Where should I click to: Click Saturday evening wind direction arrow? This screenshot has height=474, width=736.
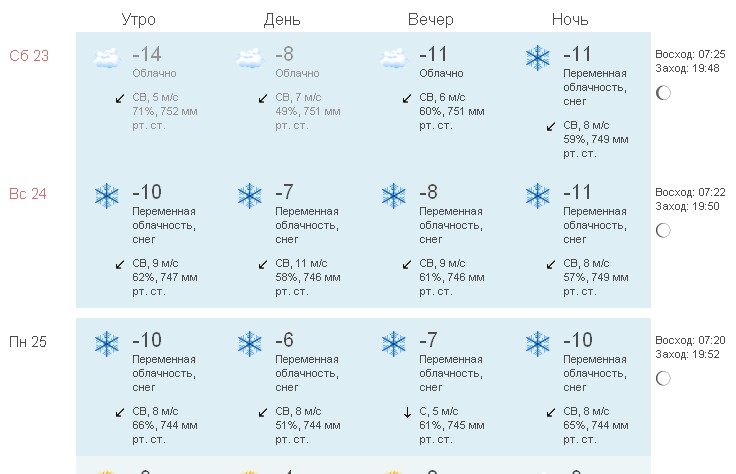(407, 98)
